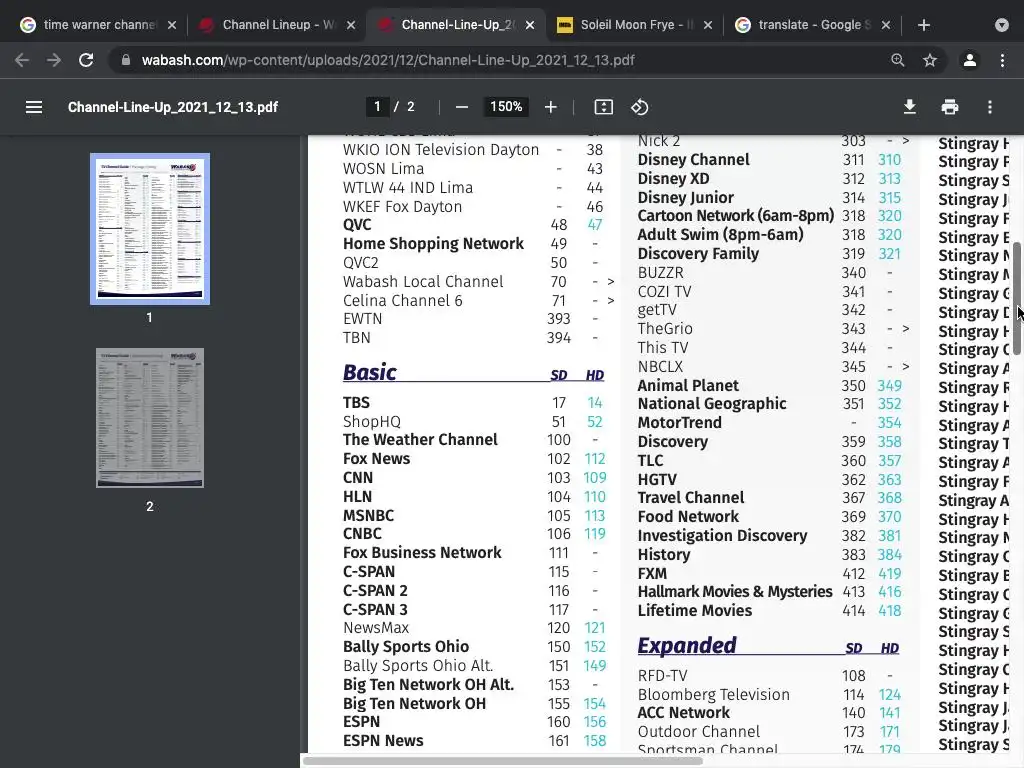
Task: Click the 150% zoom level field
Action: [x=506, y=106]
